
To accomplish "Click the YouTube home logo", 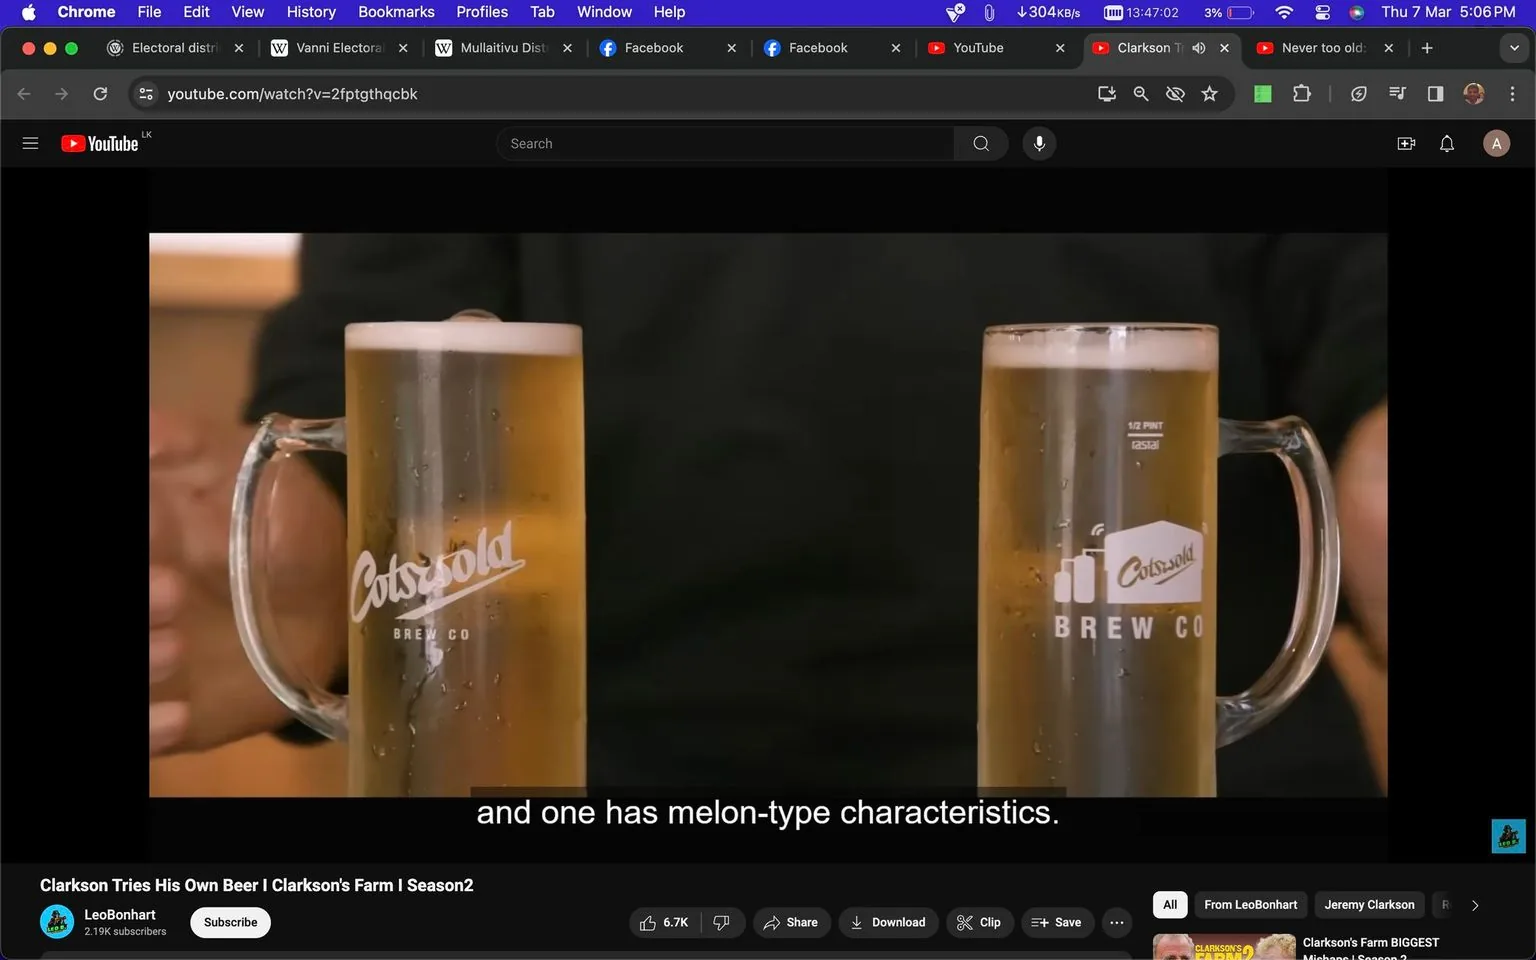I will [99, 142].
